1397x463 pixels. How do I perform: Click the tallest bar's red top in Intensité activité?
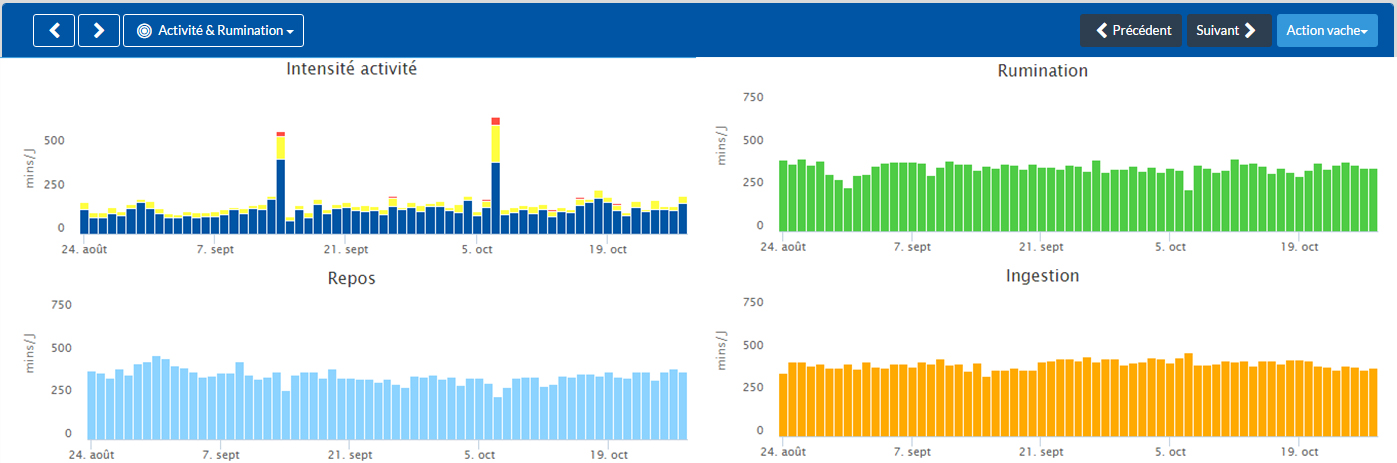click(496, 121)
